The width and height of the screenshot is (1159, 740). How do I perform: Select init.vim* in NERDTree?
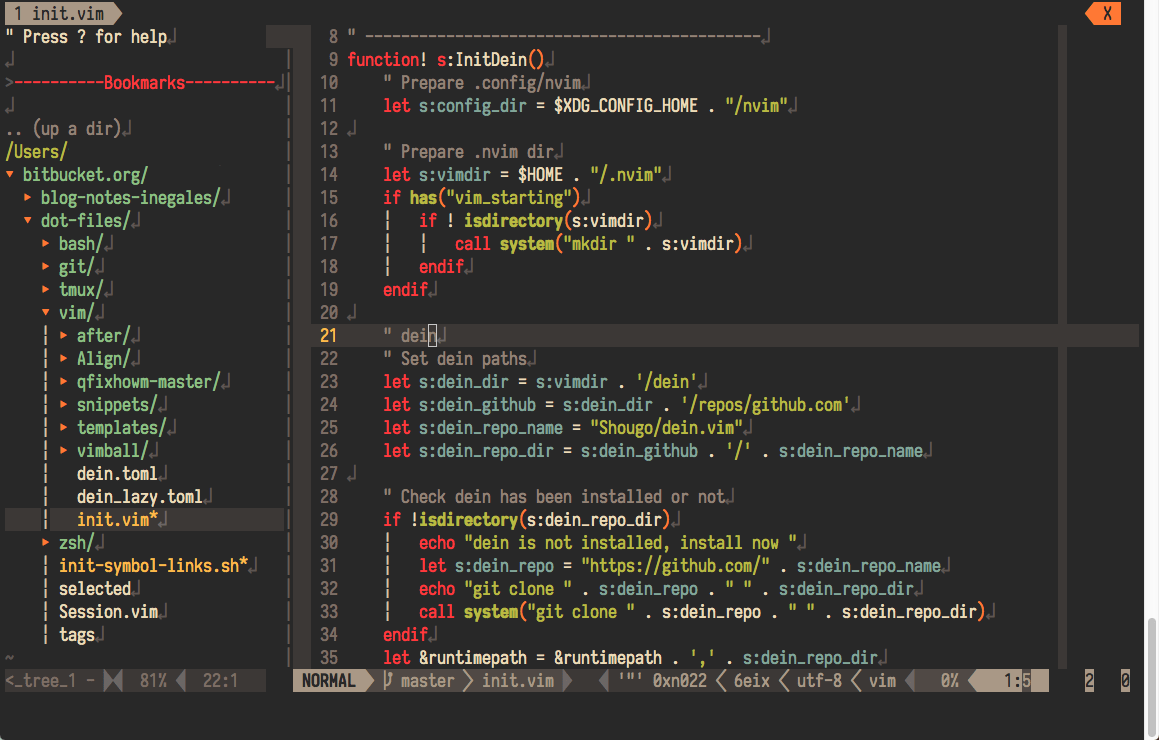(x=116, y=520)
